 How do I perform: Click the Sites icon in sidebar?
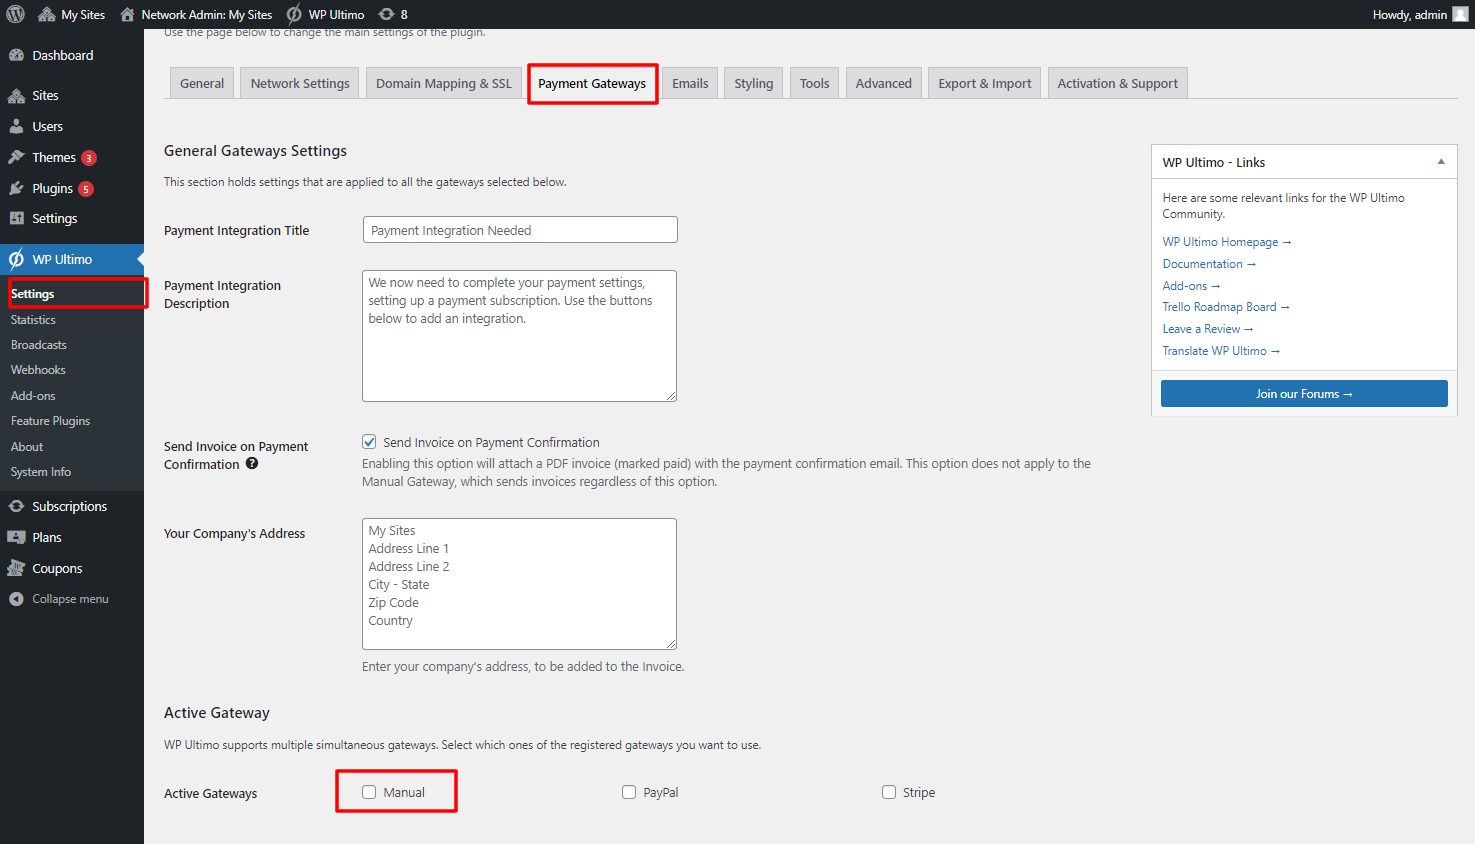tap(16, 96)
